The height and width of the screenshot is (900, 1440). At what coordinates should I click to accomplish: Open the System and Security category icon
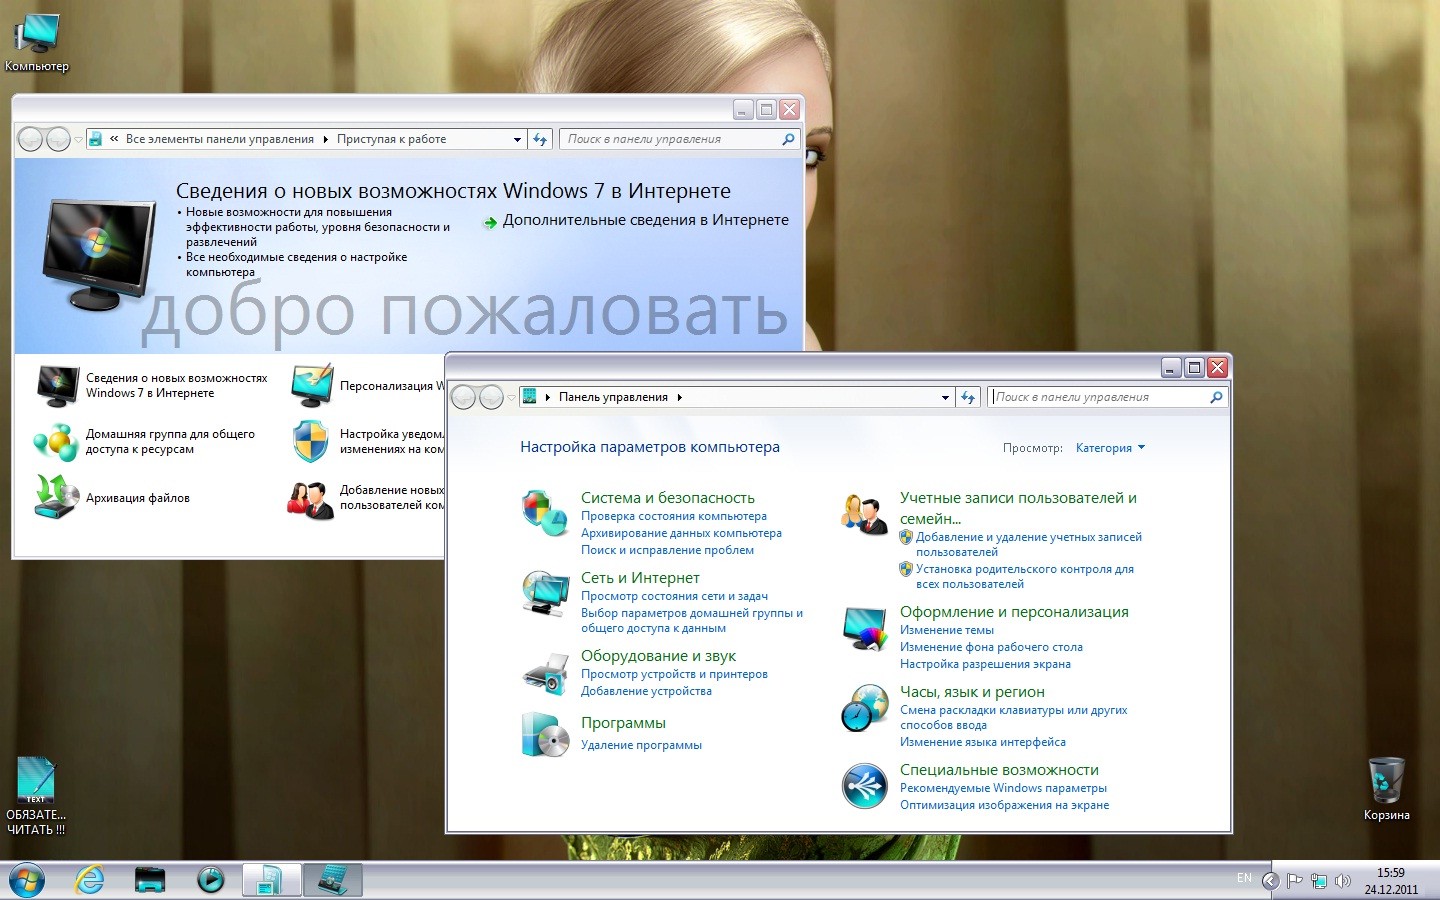click(545, 512)
